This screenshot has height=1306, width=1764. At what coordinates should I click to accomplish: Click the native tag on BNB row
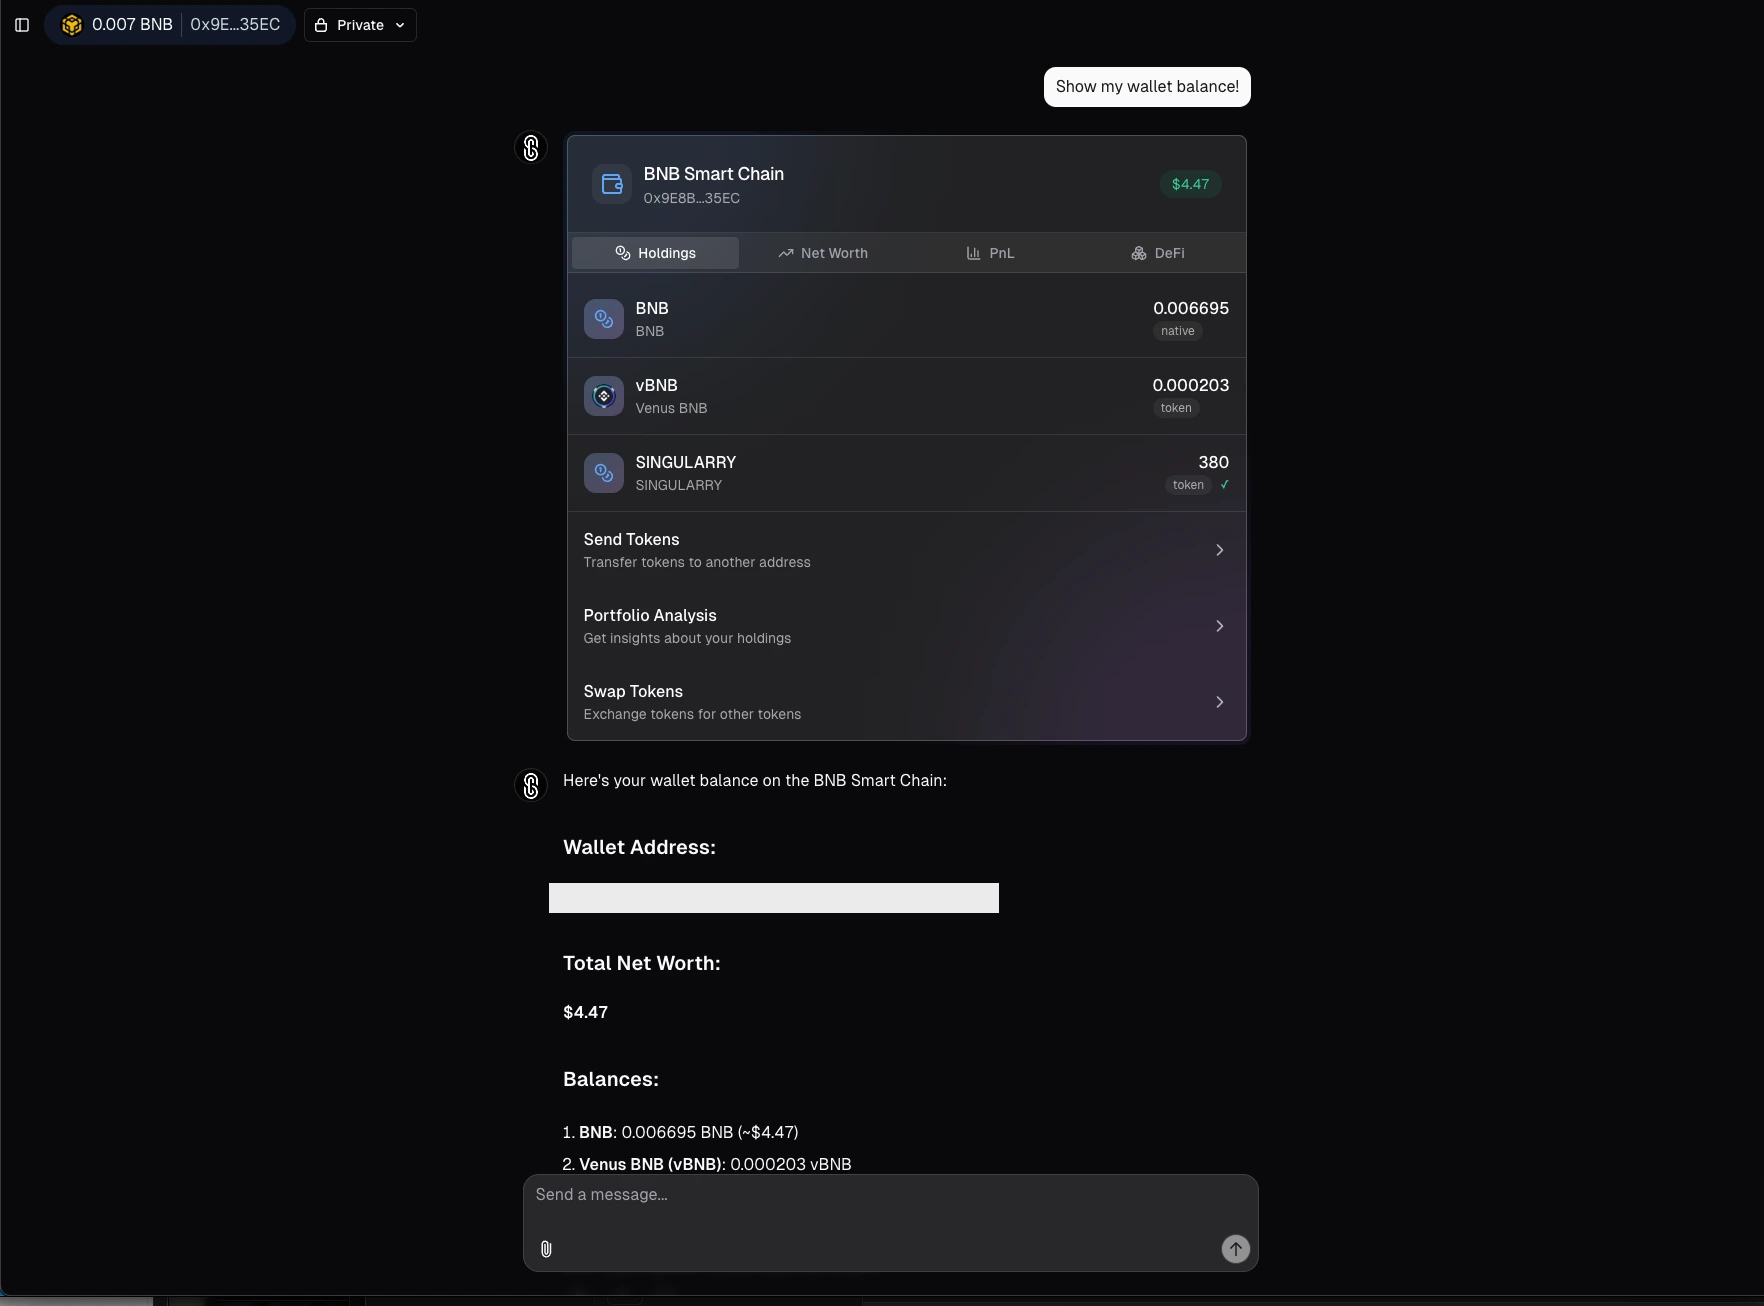1178,331
